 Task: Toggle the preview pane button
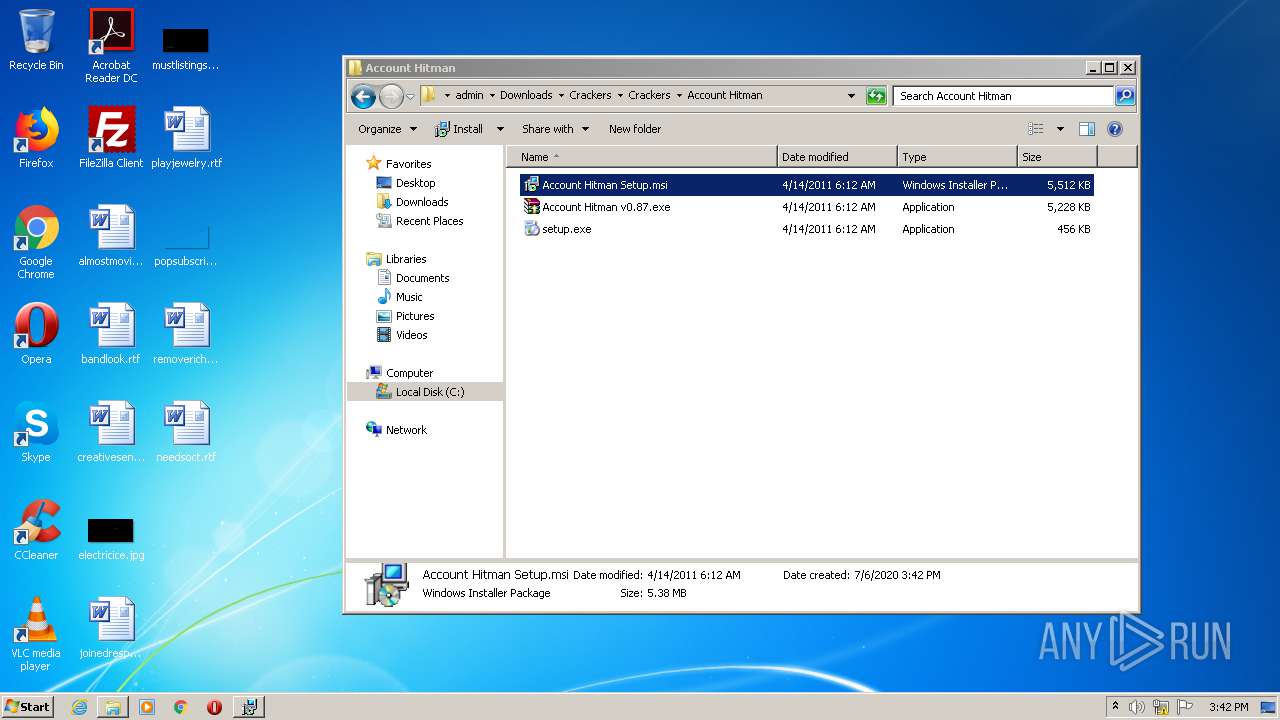(x=1087, y=129)
